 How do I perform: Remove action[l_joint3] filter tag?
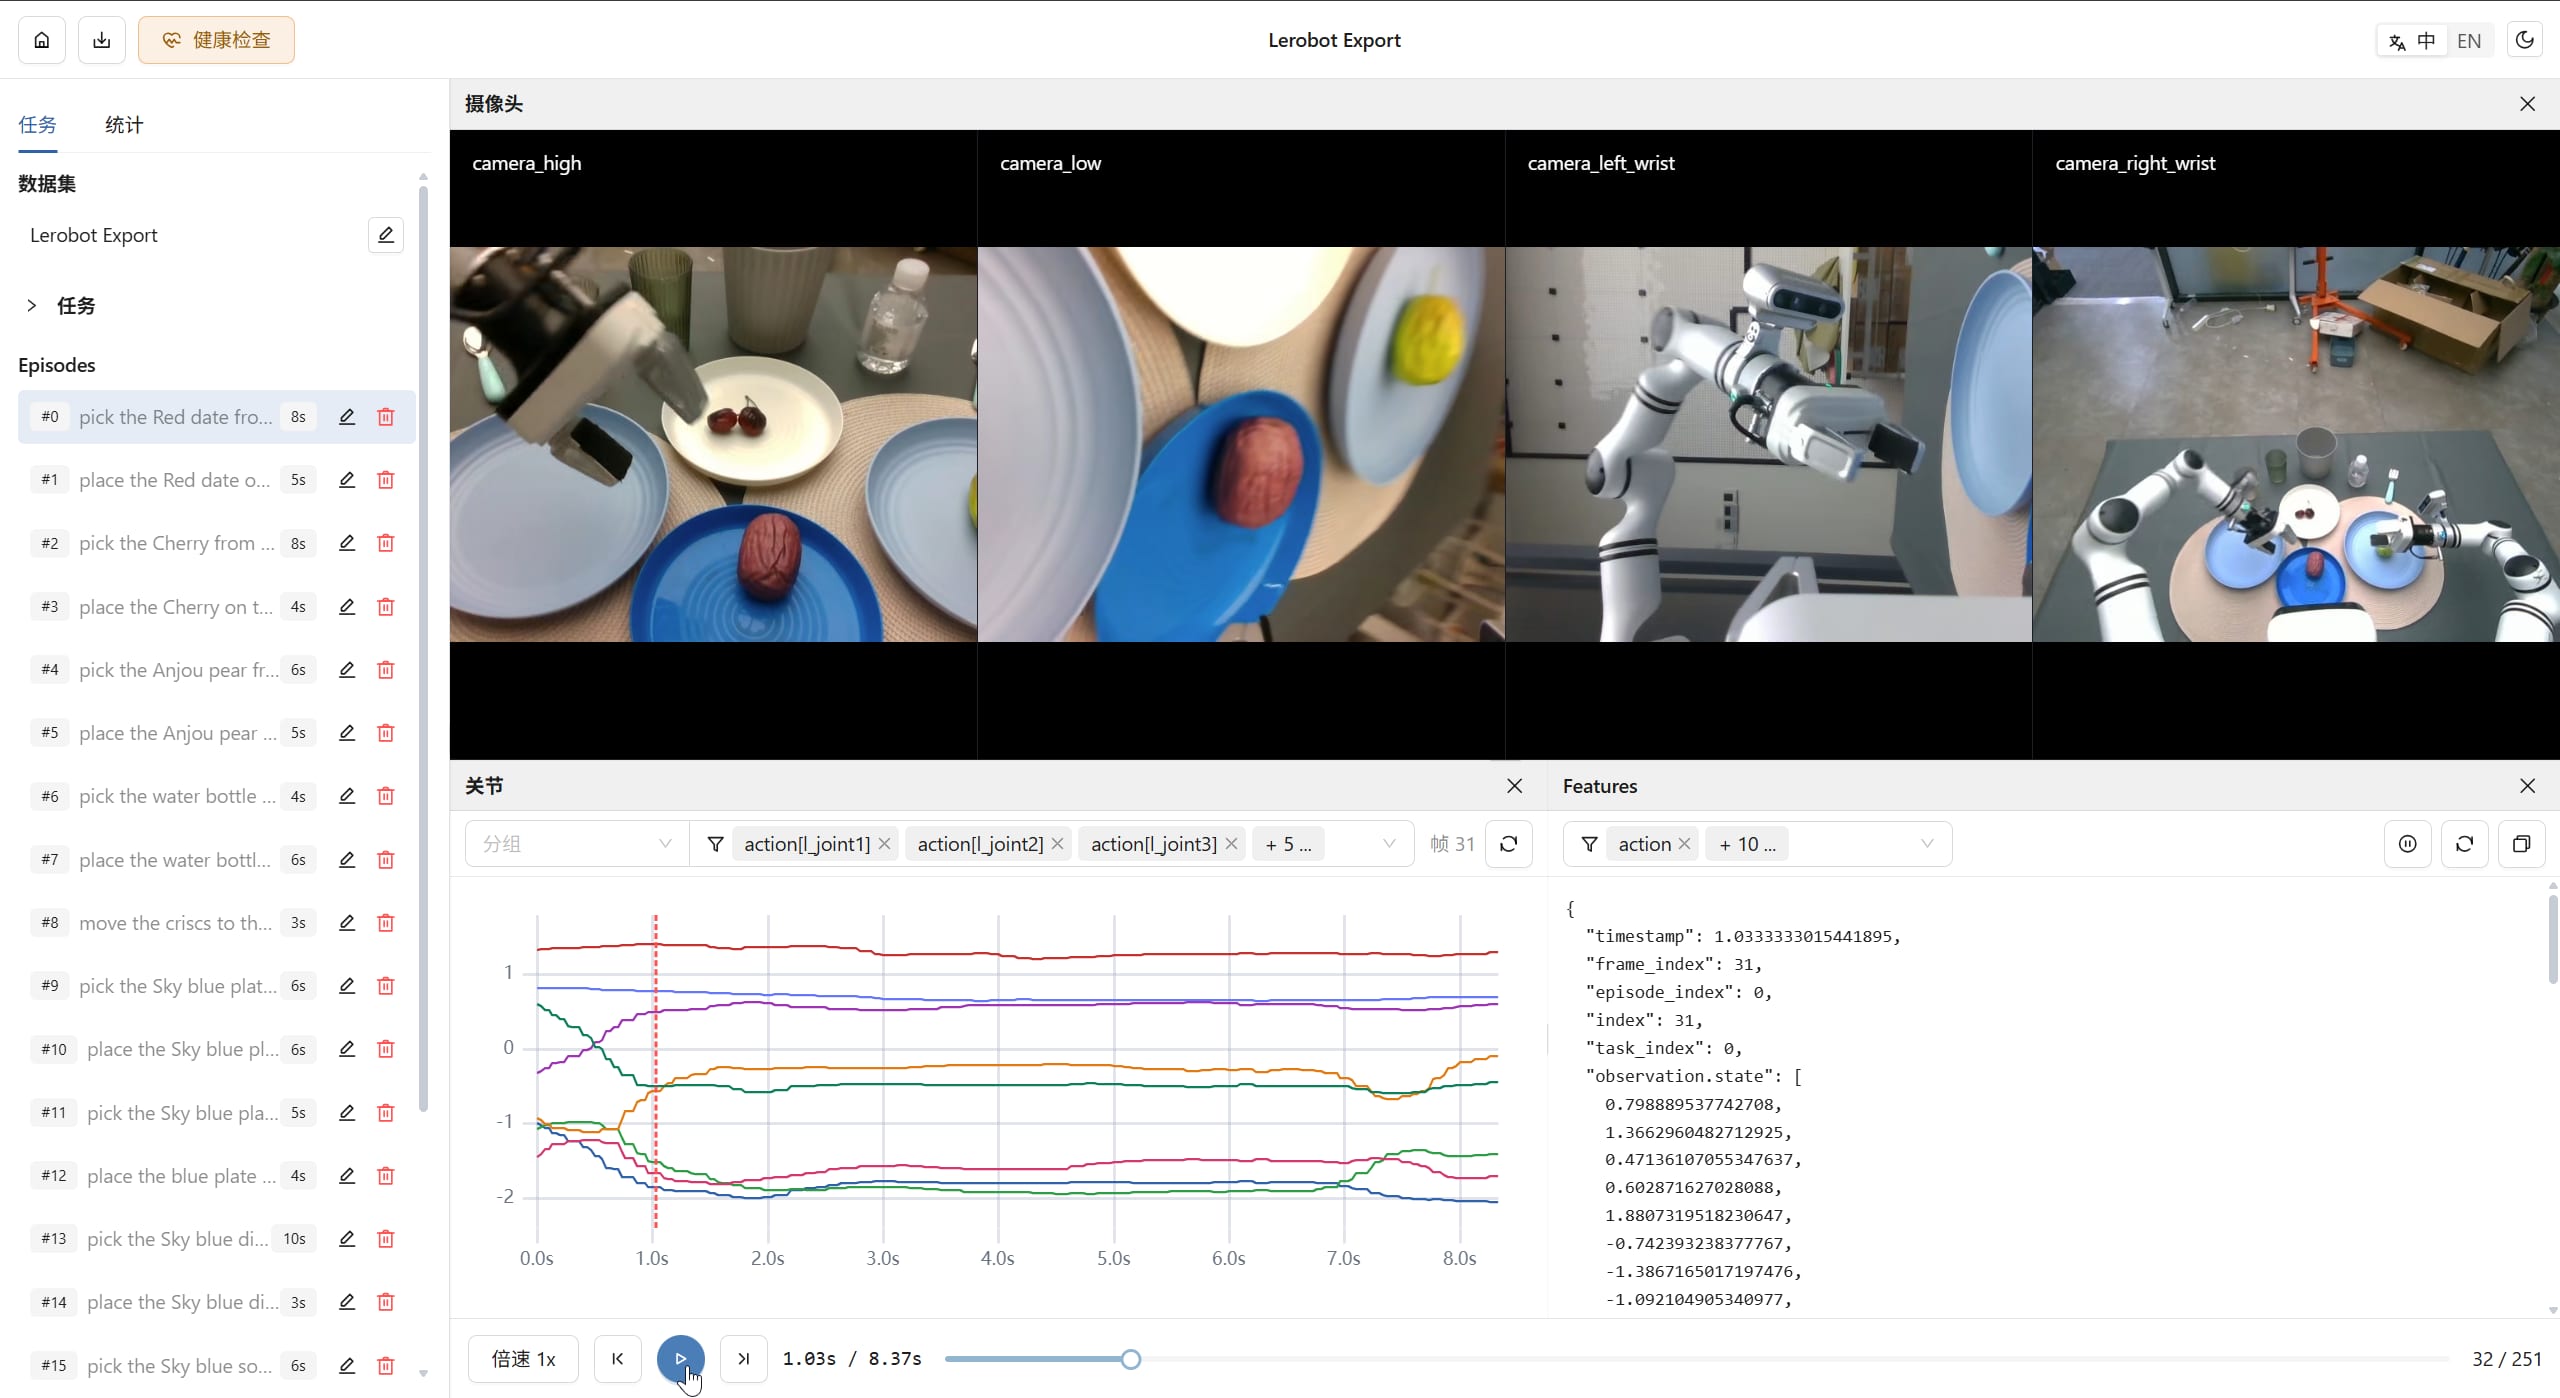1231,844
